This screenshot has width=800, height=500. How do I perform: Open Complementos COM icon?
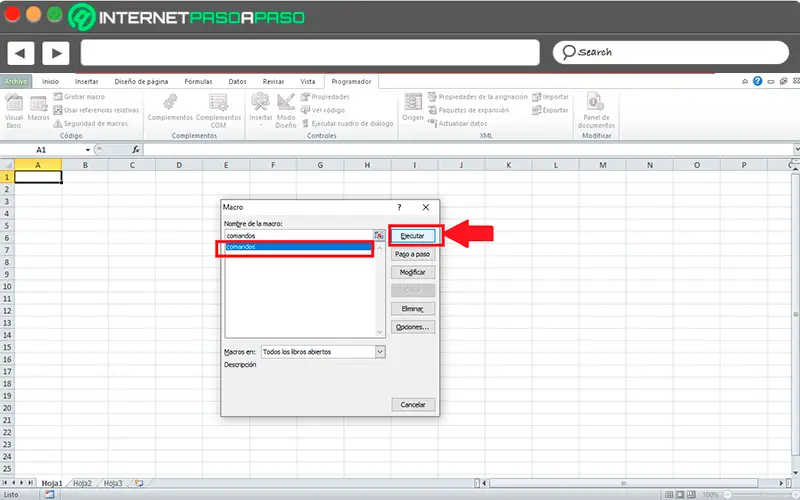click(218, 110)
